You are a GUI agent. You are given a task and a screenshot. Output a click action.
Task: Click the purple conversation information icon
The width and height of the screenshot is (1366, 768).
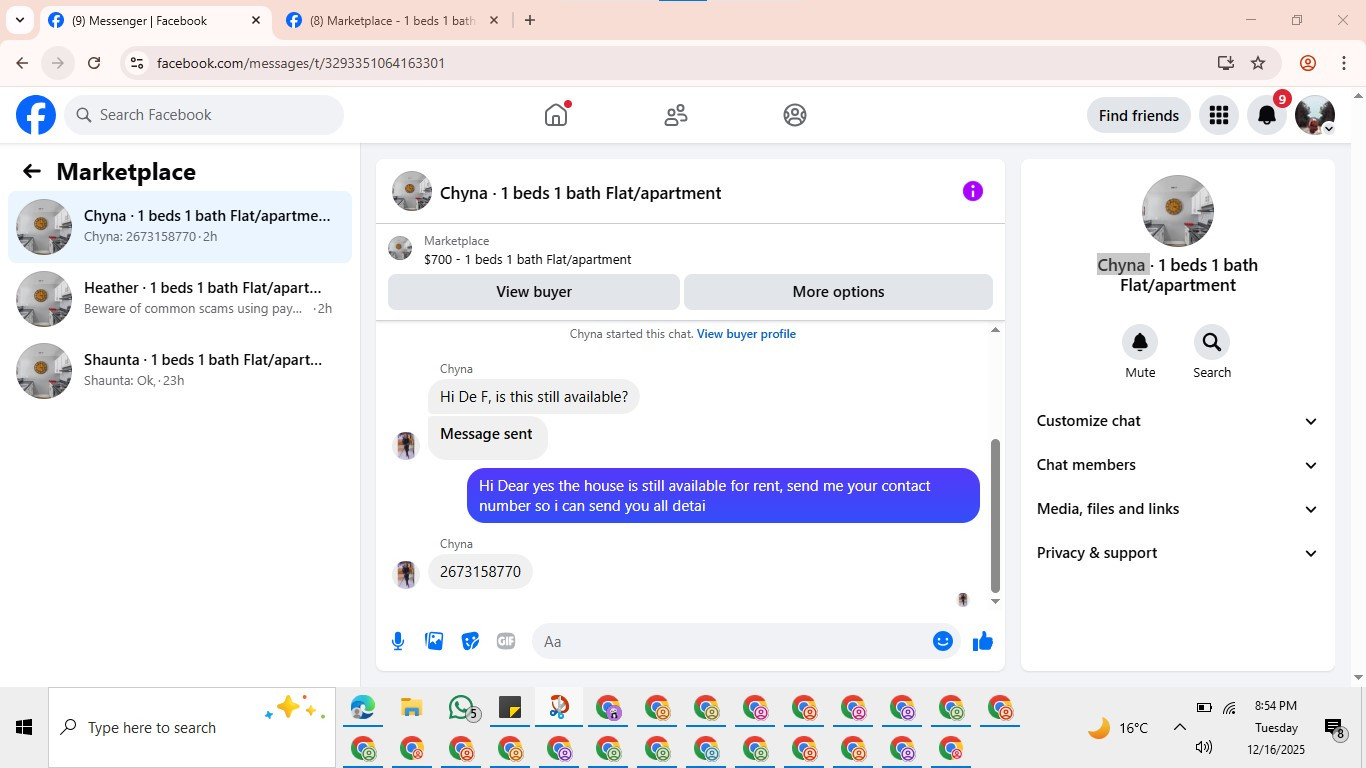click(973, 191)
